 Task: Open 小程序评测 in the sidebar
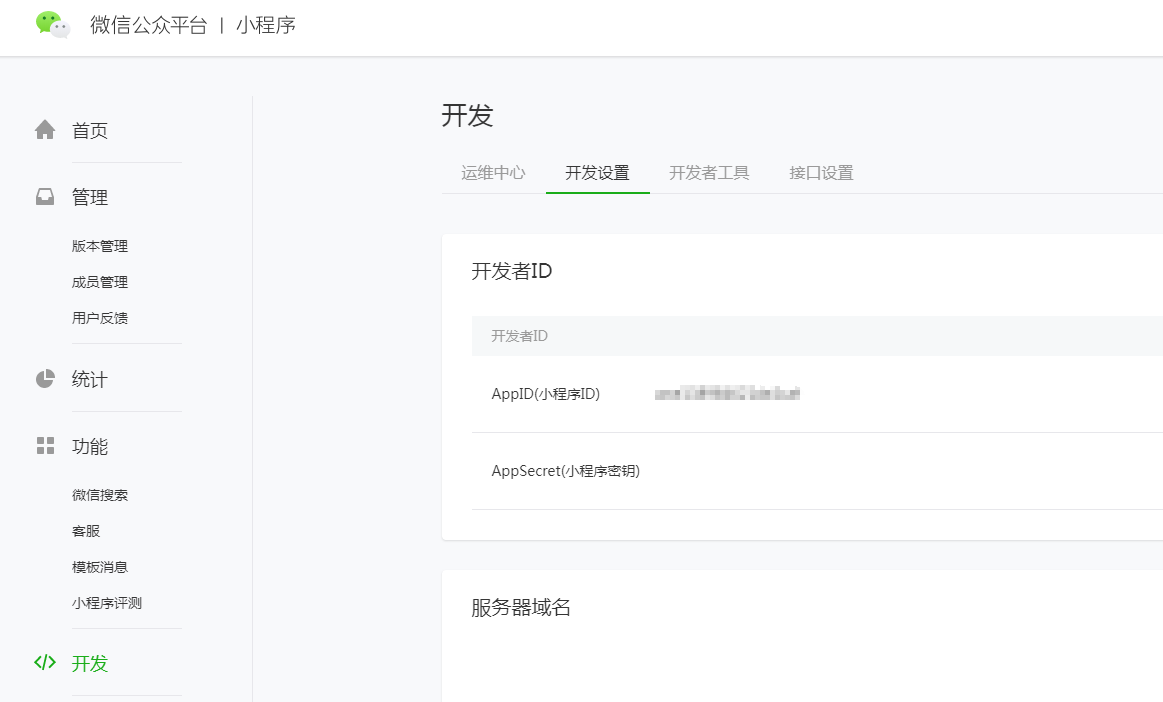(x=107, y=603)
